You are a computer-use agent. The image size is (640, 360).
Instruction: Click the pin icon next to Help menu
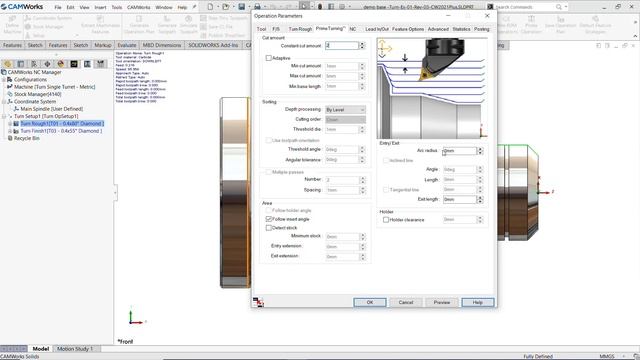pyautogui.click(x=194, y=7)
